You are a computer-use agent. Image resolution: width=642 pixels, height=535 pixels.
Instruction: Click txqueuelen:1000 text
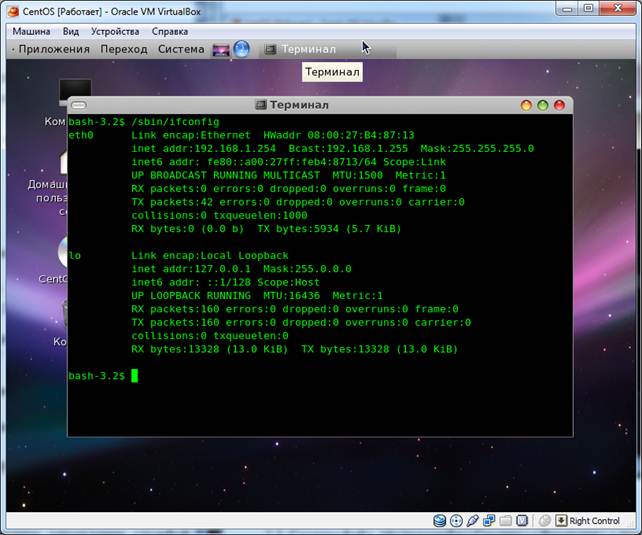(260, 215)
